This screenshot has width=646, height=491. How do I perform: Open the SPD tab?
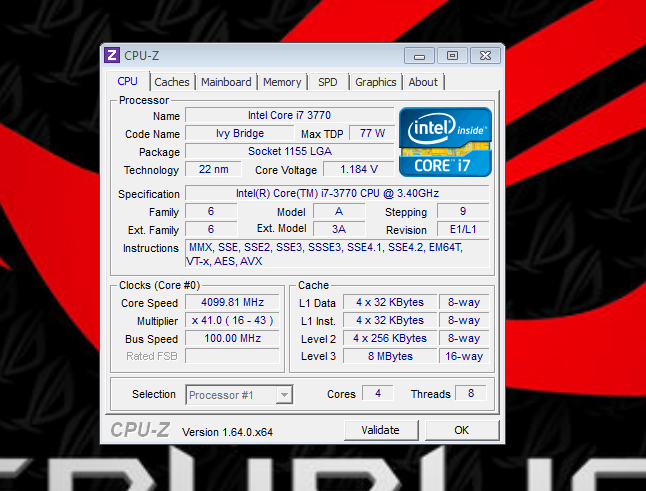pyautogui.click(x=328, y=82)
